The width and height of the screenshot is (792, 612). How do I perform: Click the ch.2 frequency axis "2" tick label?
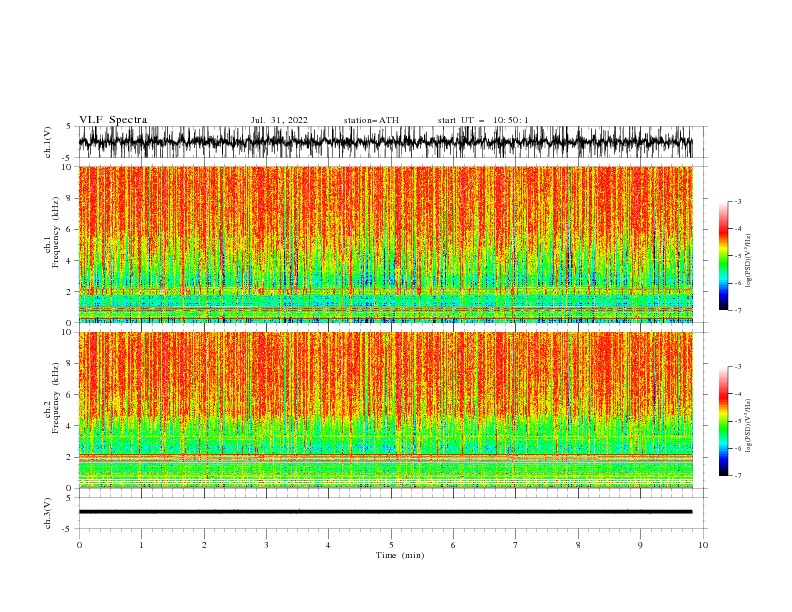coord(70,457)
